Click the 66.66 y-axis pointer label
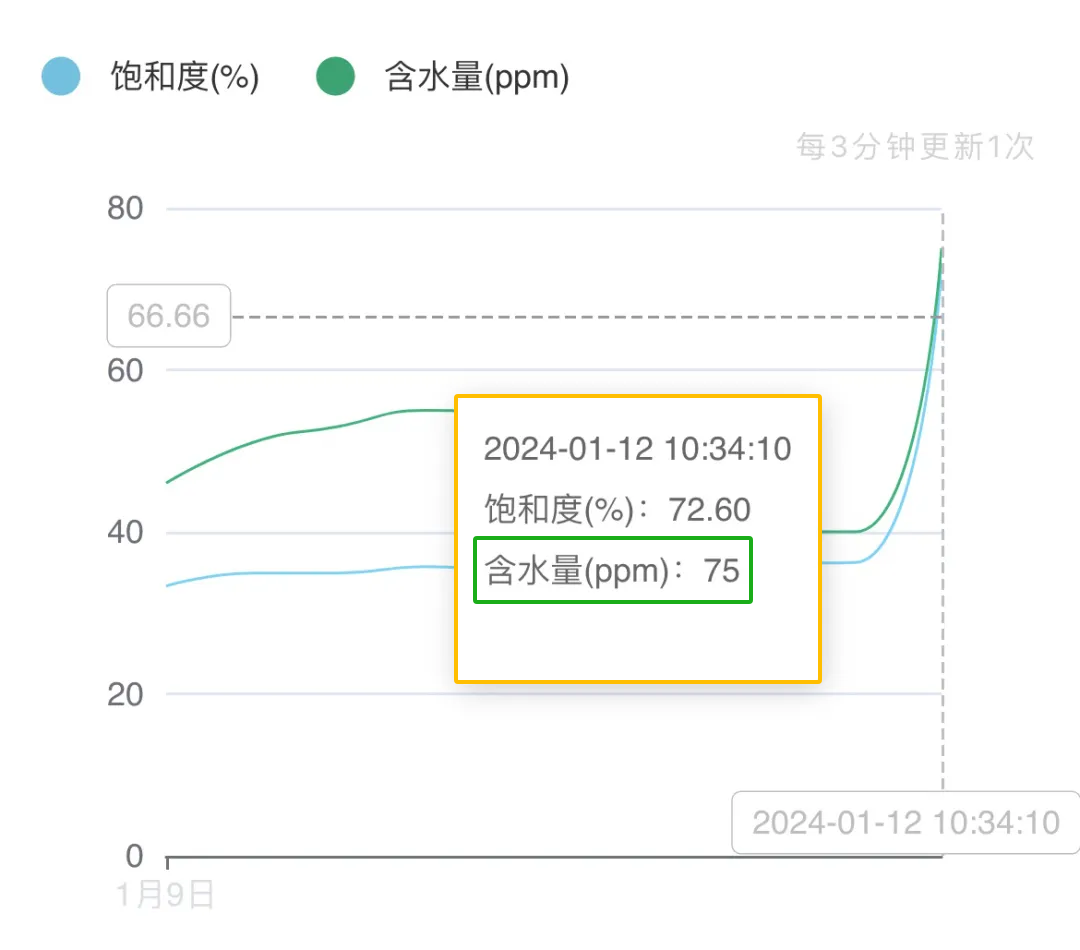The height and width of the screenshot is (950, 1080). point(169,316)
